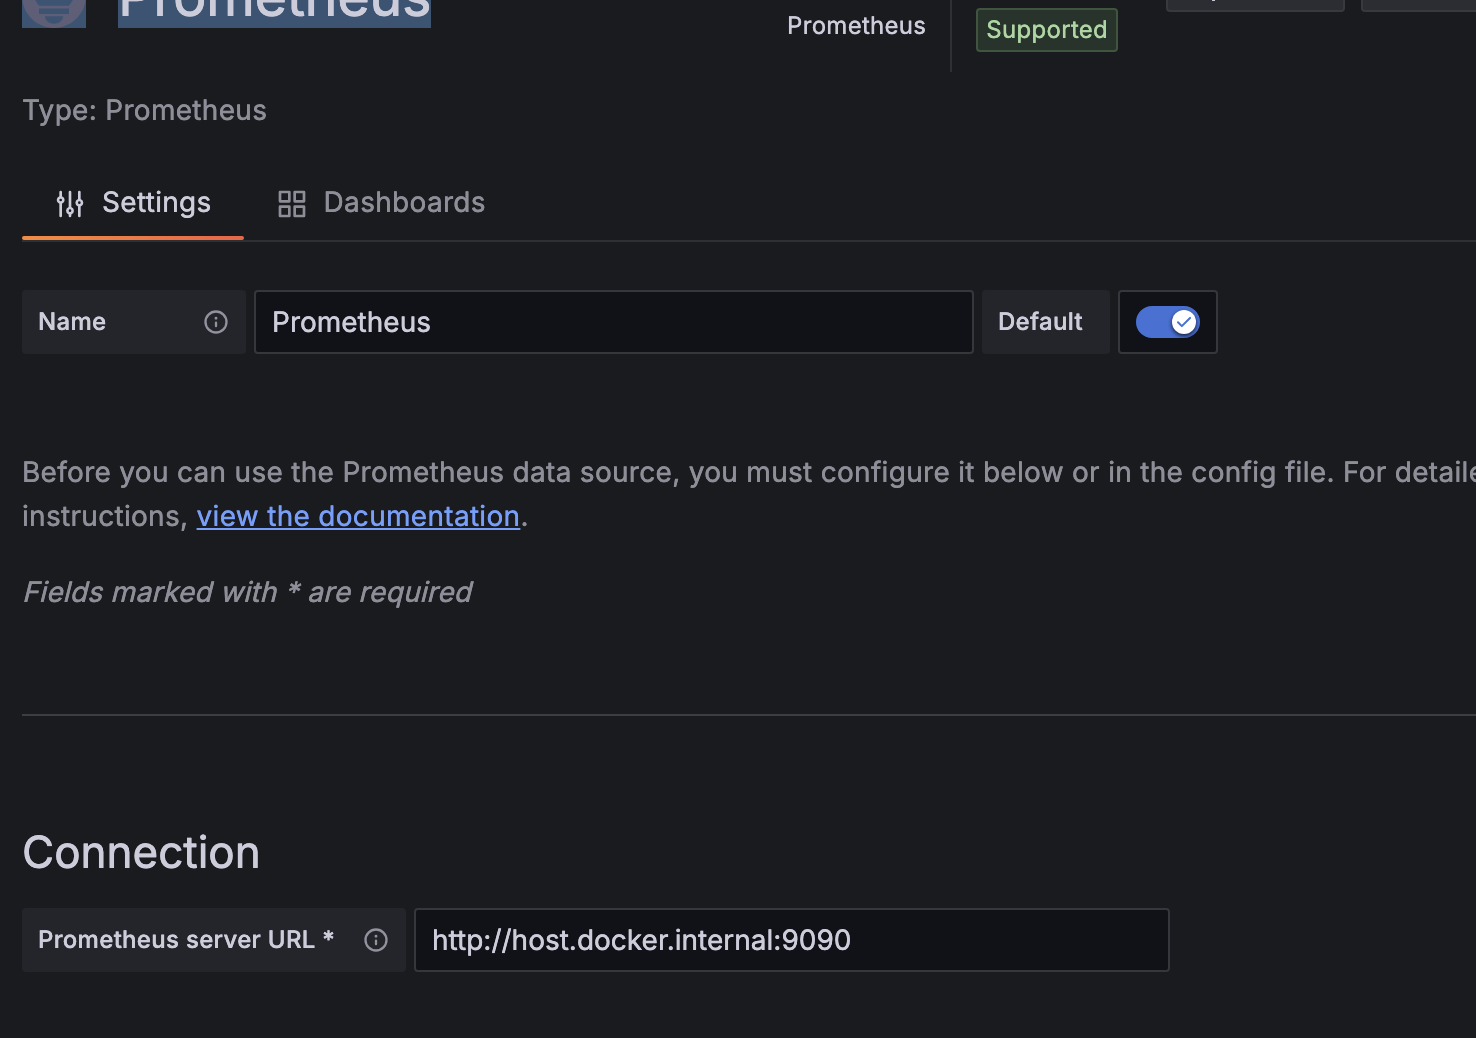Click the Default label text

coord(1040,322)
